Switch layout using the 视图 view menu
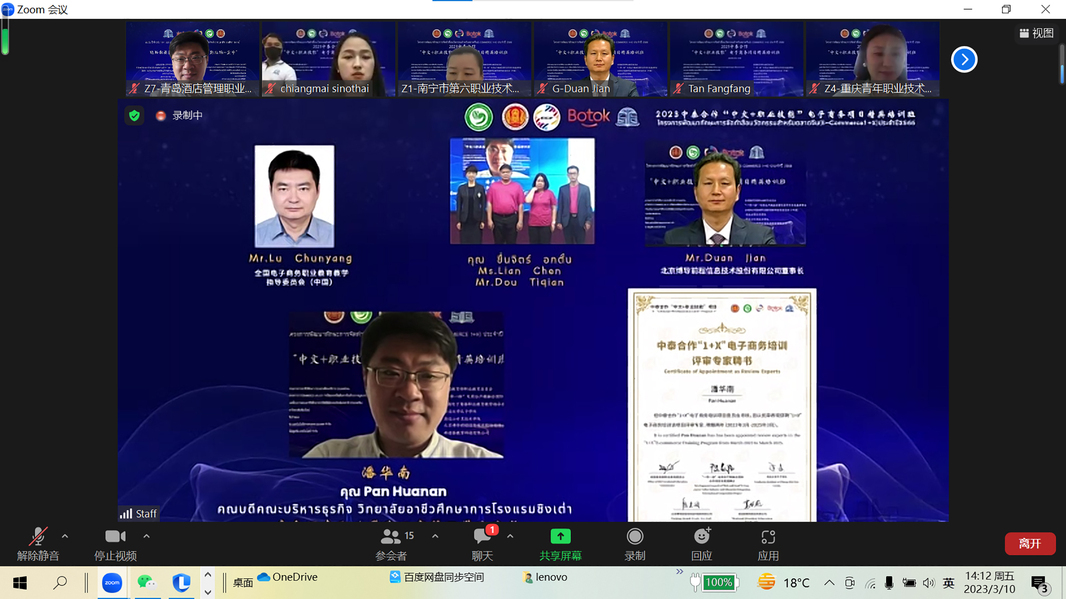 pyautogui.click(x=1036, y=33)
